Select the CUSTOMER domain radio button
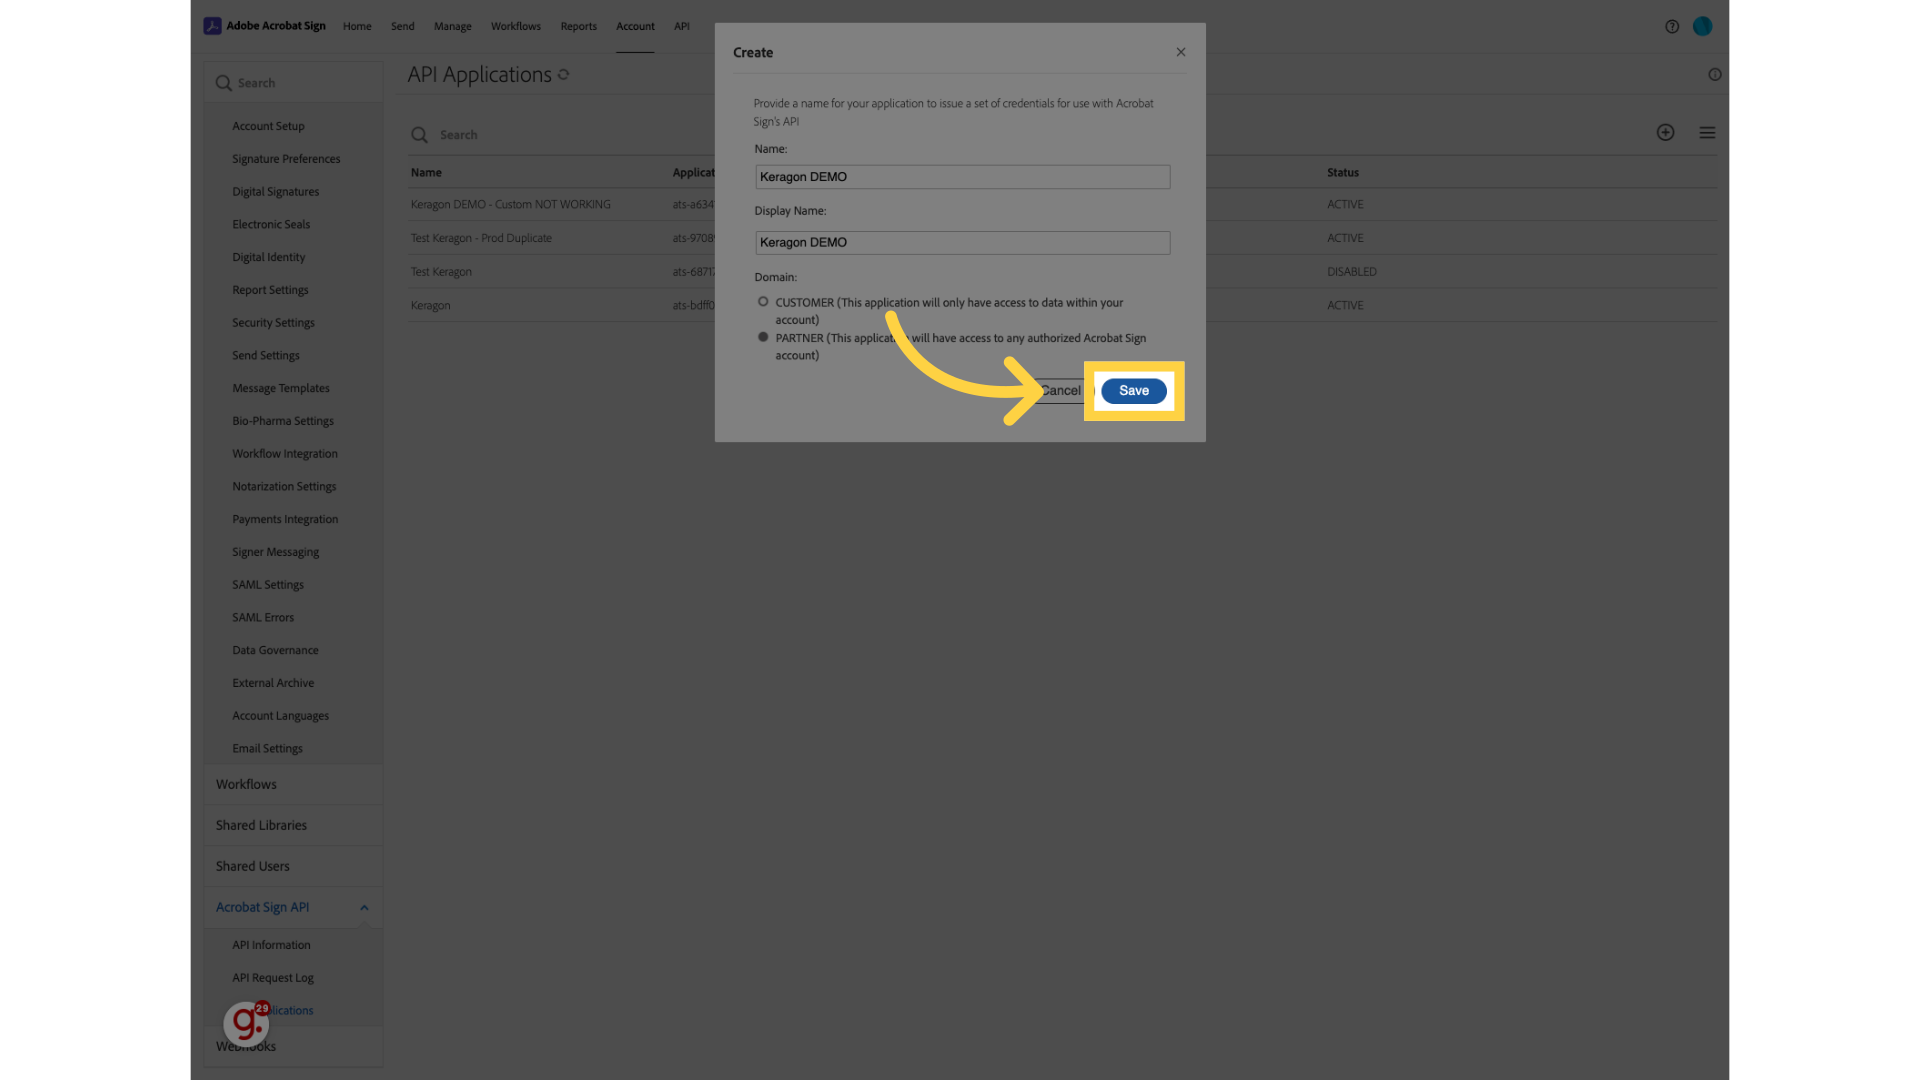This screenshot has height=1080, width=1920. coord(763,302)
